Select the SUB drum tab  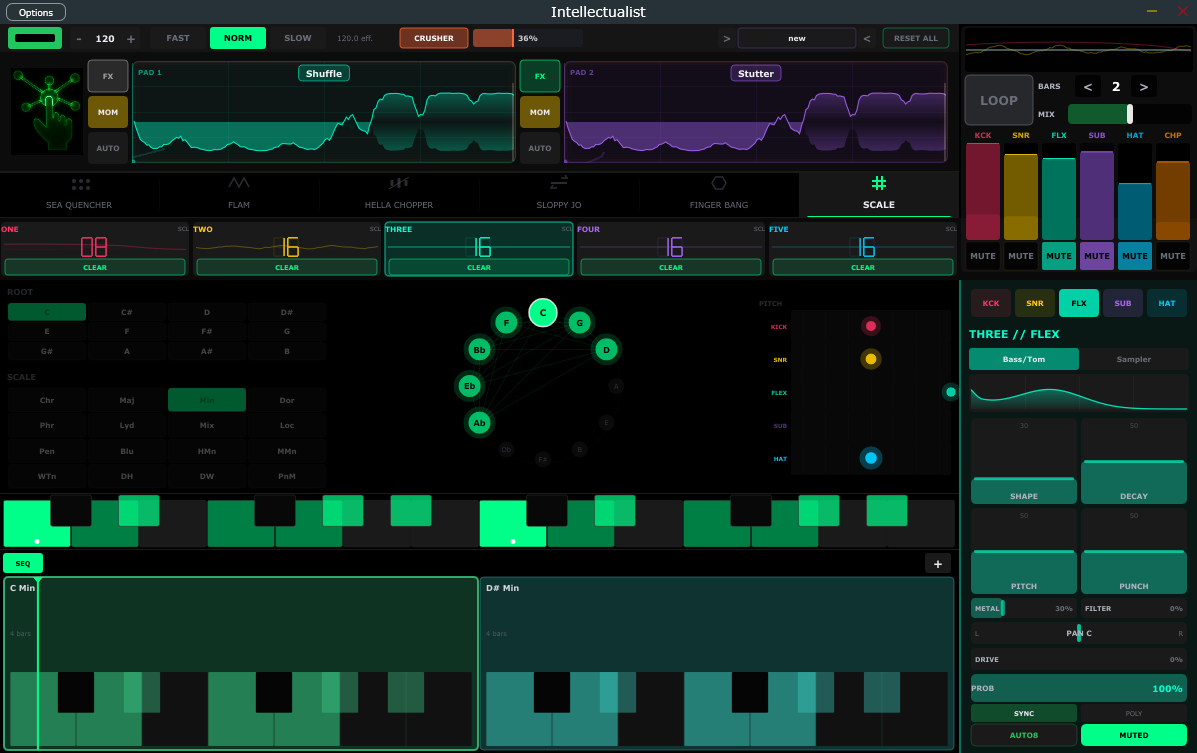point(1122,303)
